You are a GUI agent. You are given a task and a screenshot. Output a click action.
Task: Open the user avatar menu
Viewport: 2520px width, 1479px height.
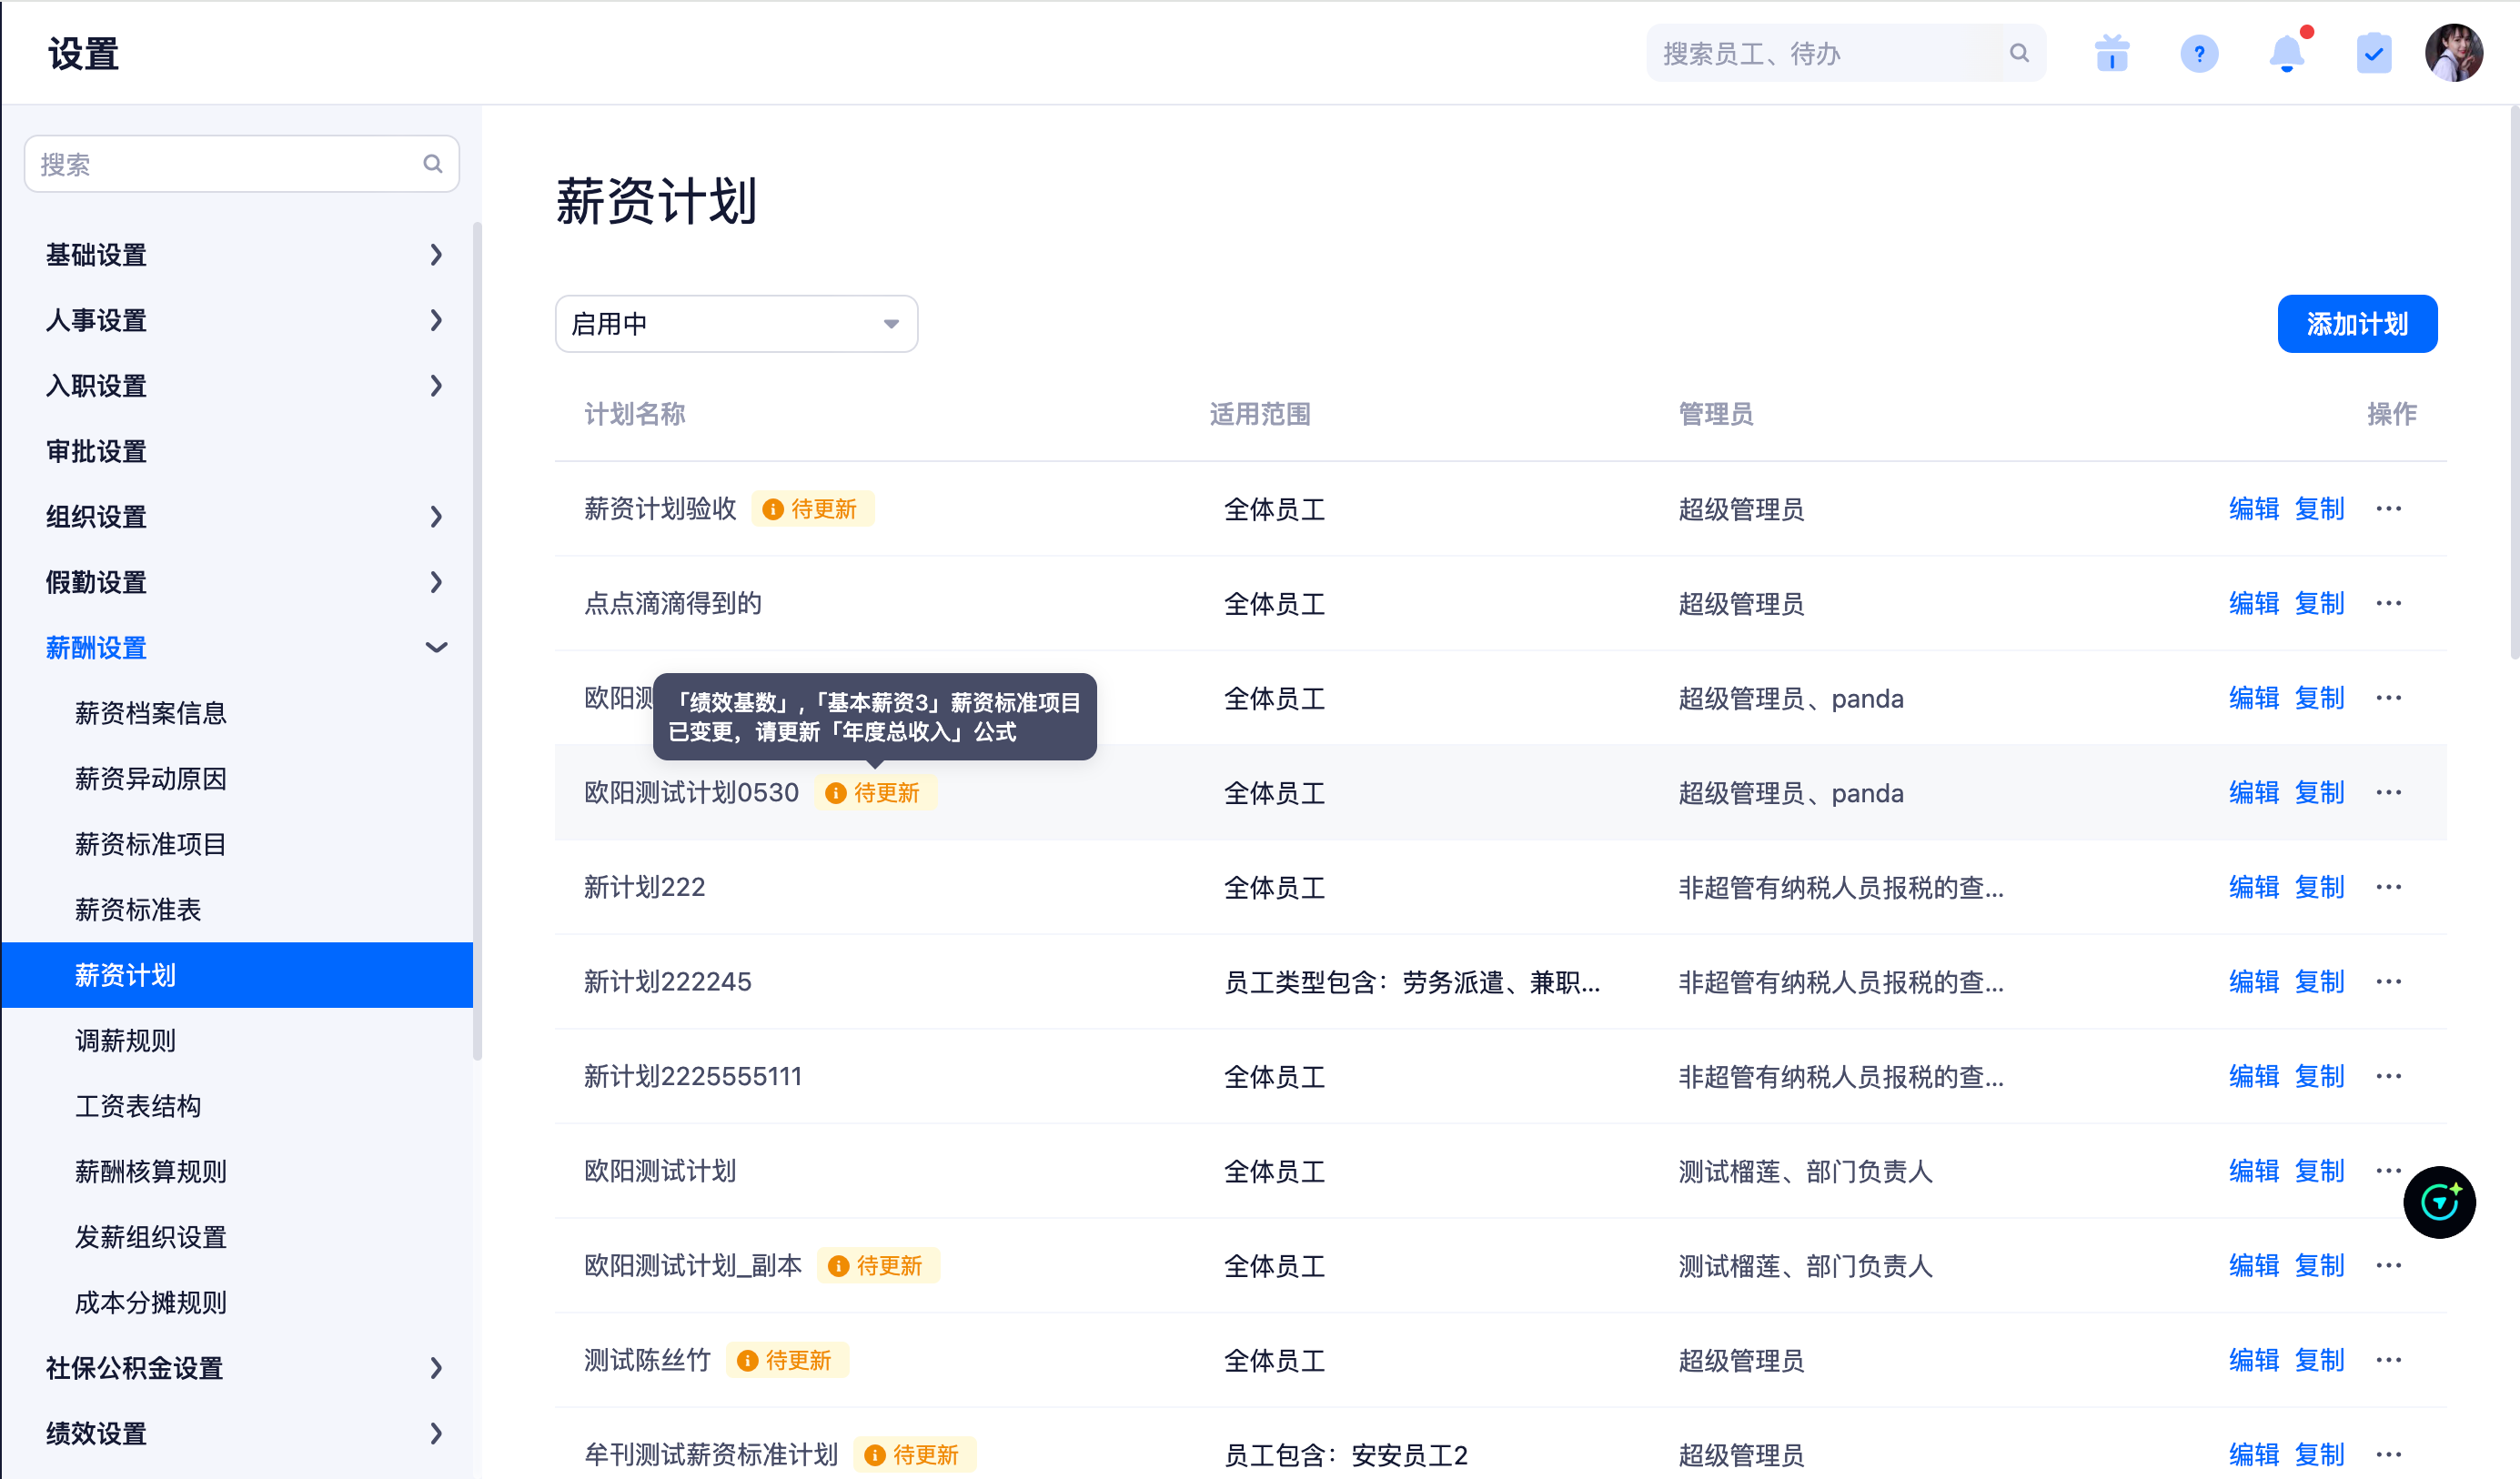tap(2453, 53)
